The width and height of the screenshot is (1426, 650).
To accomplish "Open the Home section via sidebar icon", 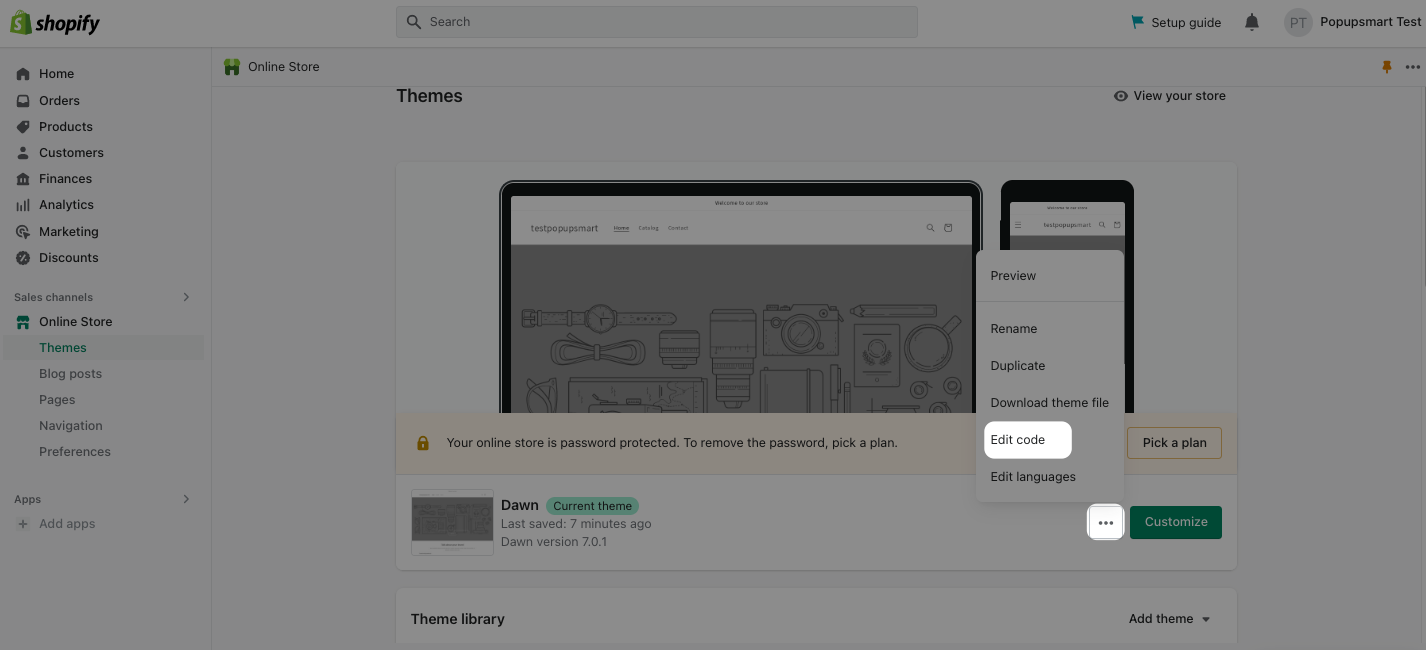I will 22,73.
